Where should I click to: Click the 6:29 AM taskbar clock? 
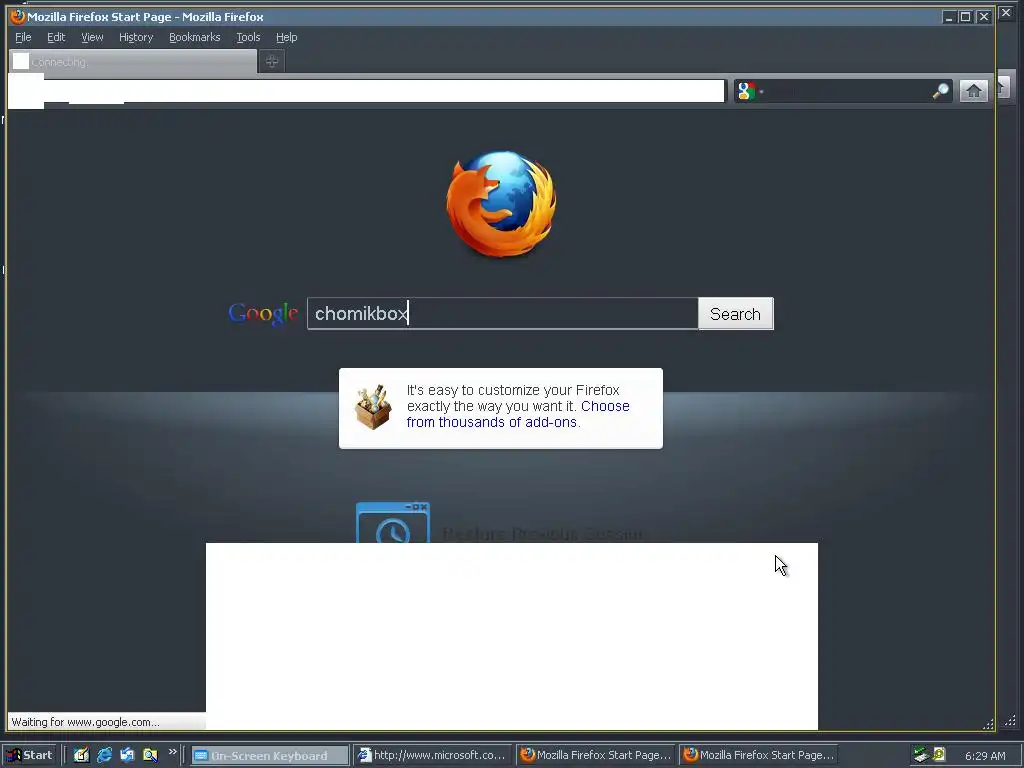click(x=985, y=756)
